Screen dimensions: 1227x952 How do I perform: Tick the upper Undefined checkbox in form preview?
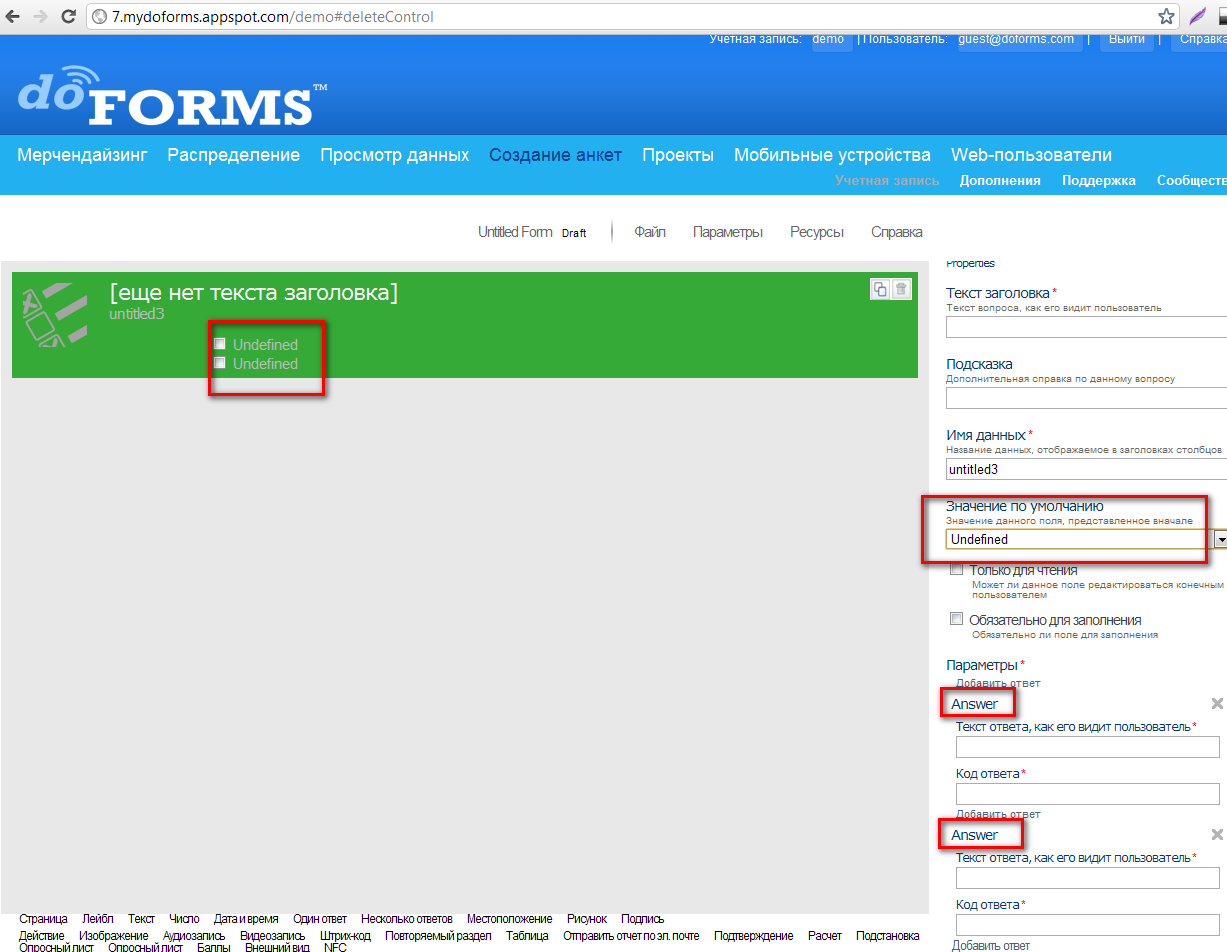tap(220, 344)
